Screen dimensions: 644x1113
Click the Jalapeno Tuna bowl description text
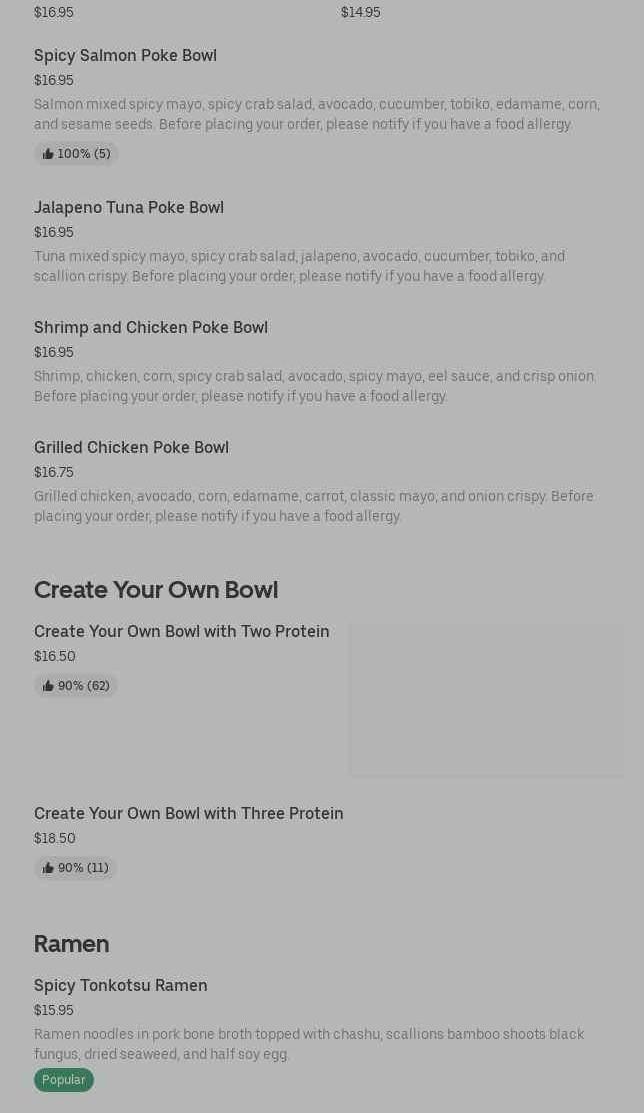[299, 266]
